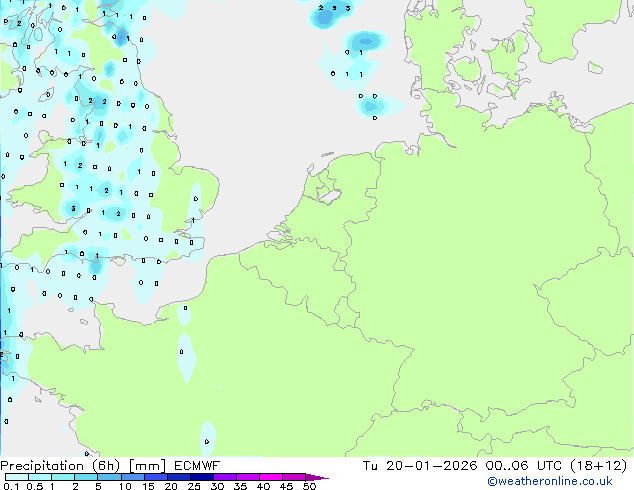Click the '10' legend scale value
The height and width of the screenshot is (490, 634).
coord(125,486)
